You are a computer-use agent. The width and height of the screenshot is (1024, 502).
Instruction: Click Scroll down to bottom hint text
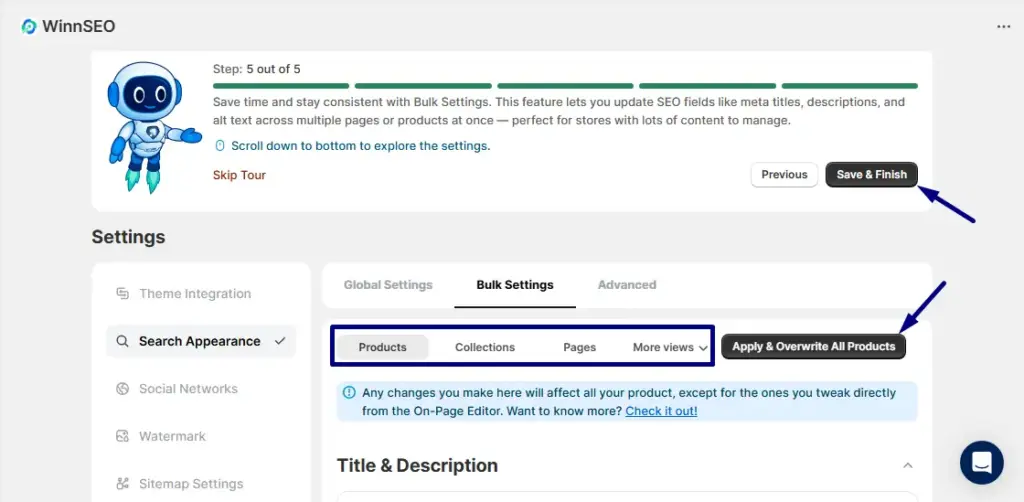pyautogui.click(x=360, y=146)
